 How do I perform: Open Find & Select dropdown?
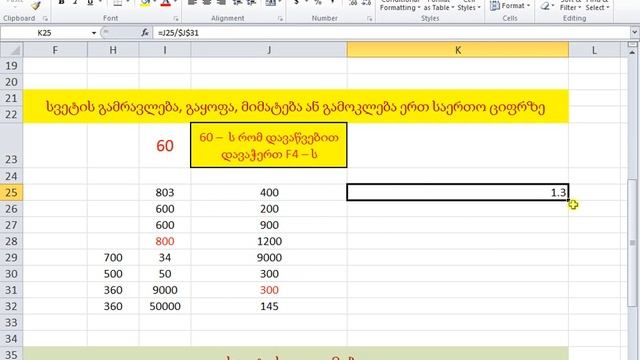(x=597, y=5)
